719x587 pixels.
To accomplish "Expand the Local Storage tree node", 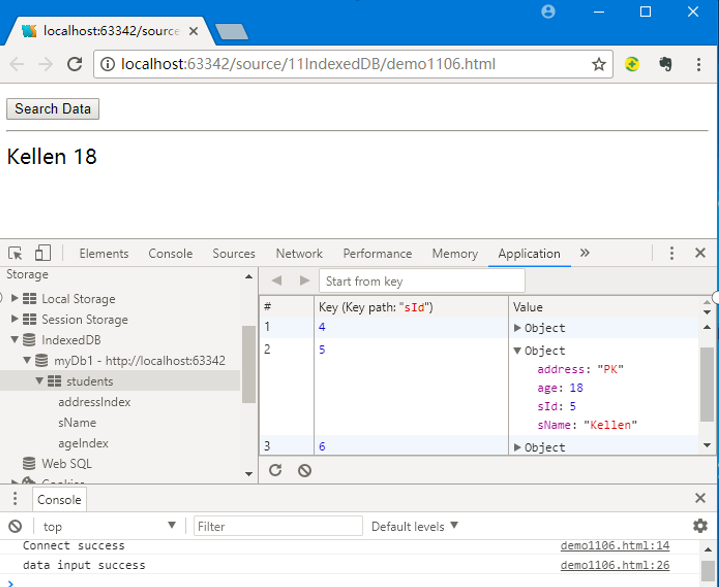I will [x=15, y=298].
